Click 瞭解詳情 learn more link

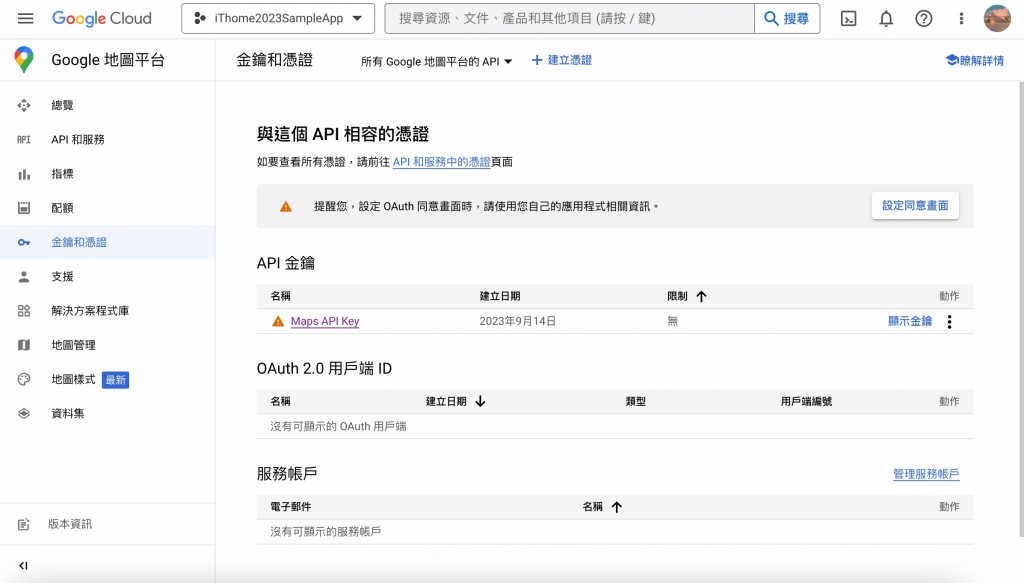[974, 60]
